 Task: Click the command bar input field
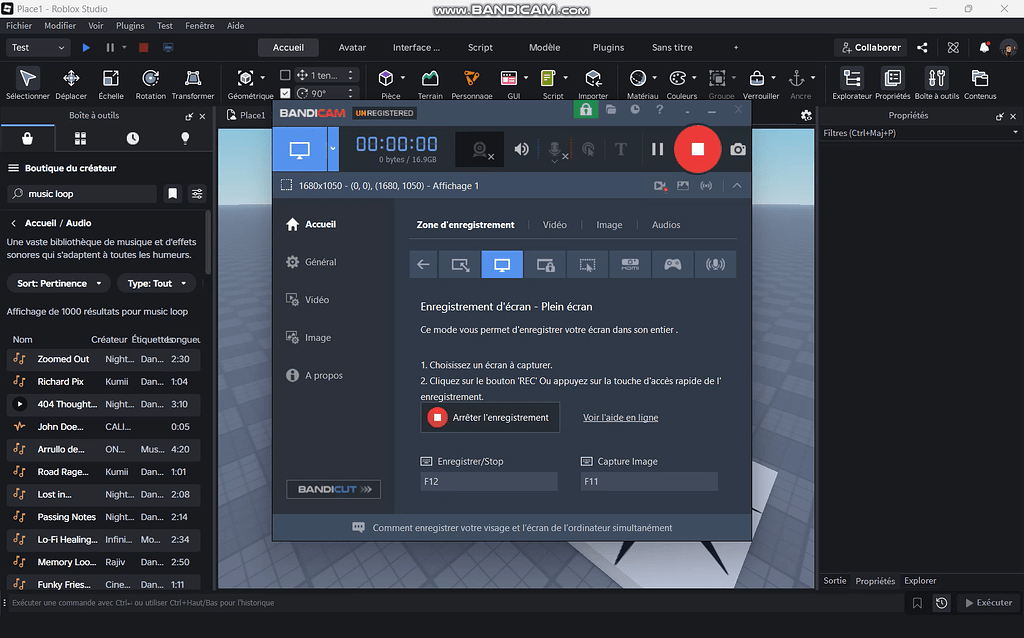(457, 603)
